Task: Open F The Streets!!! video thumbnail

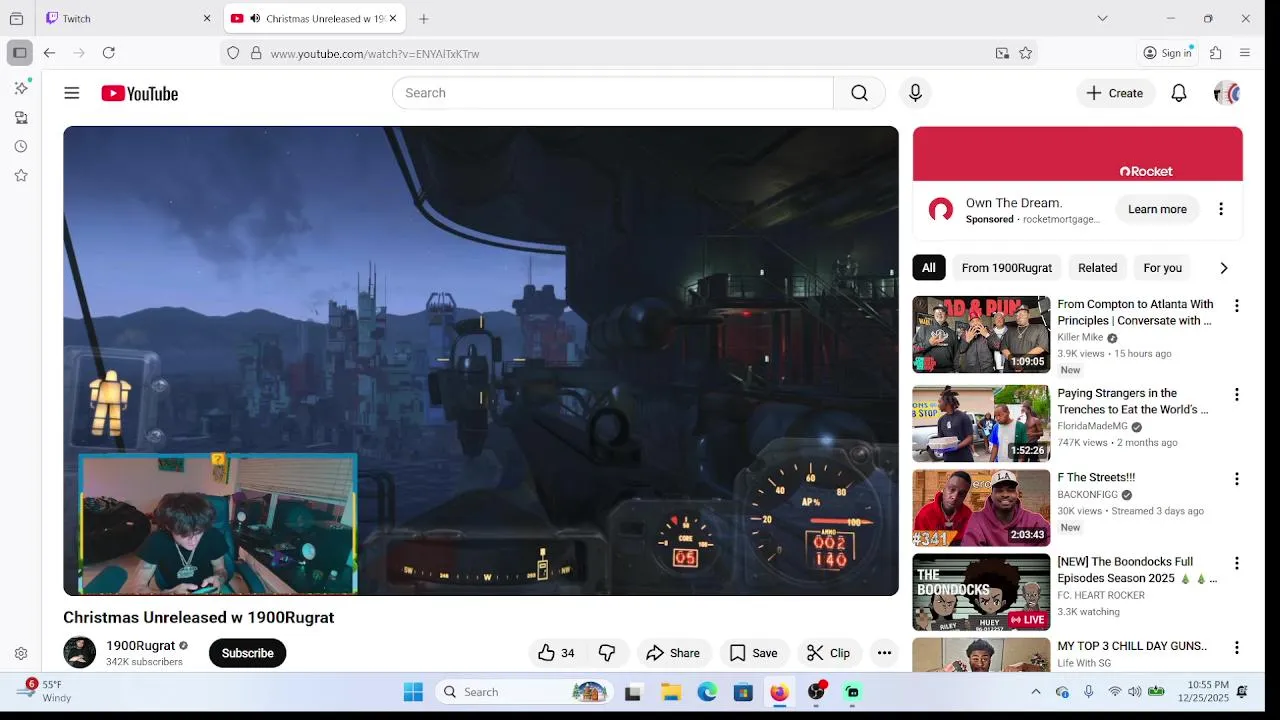Action: point(981,508)
